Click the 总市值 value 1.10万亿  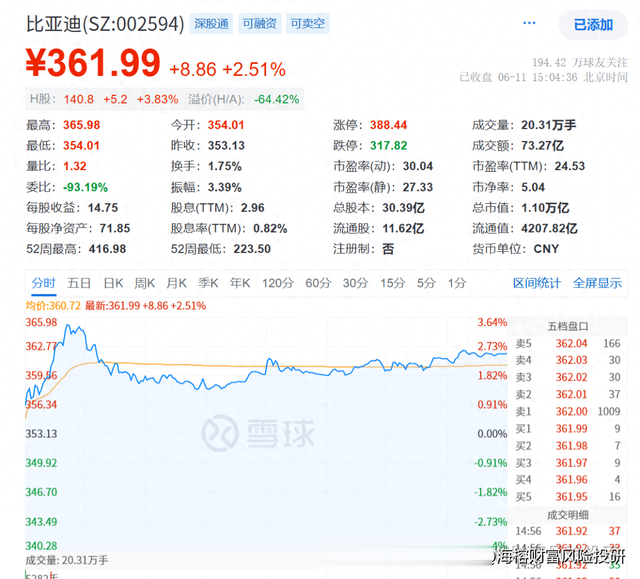point(545,208)
